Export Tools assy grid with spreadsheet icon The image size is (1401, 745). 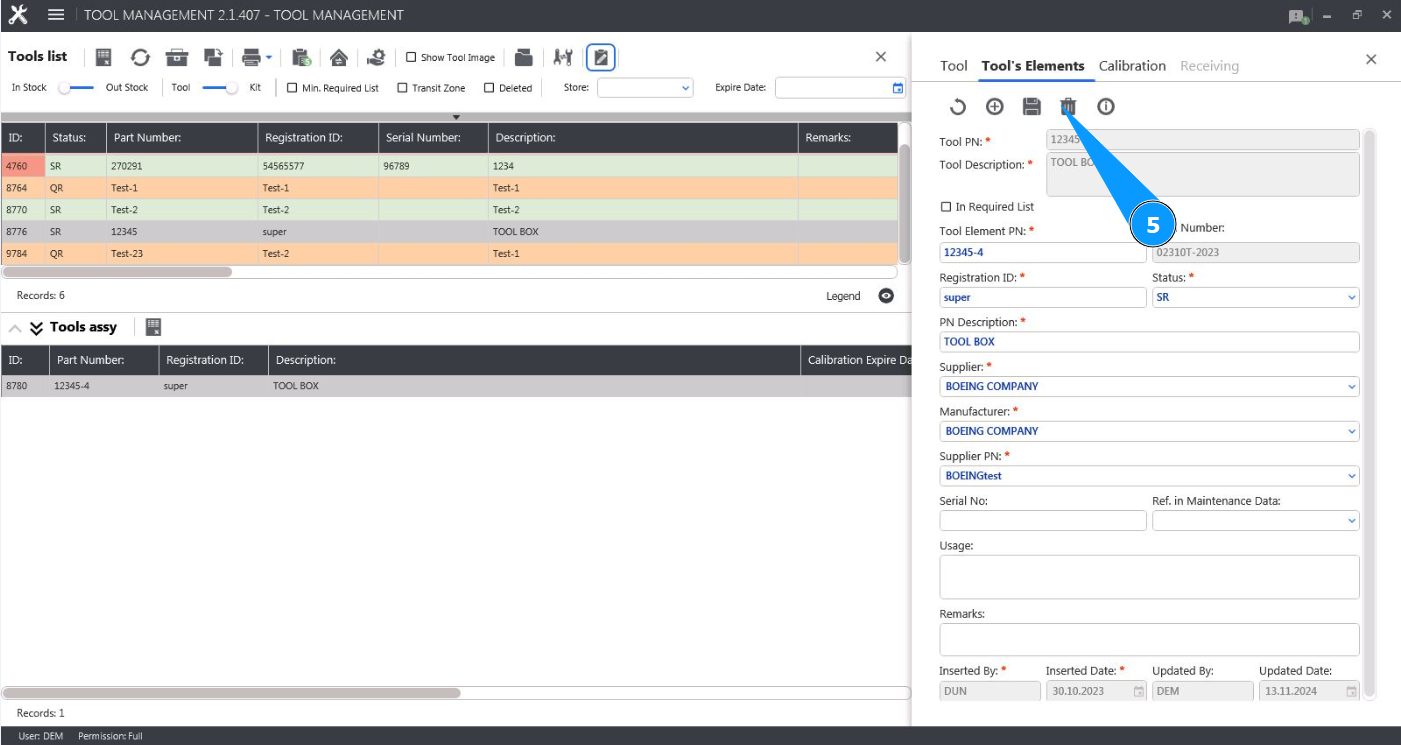pyautogui.click(x=153, y=327)
